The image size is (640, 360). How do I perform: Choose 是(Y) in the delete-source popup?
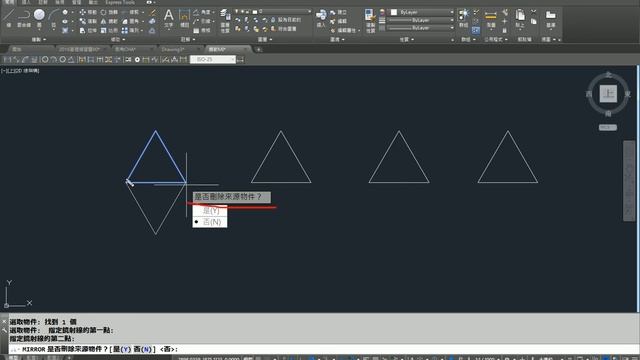coord(210,211)
